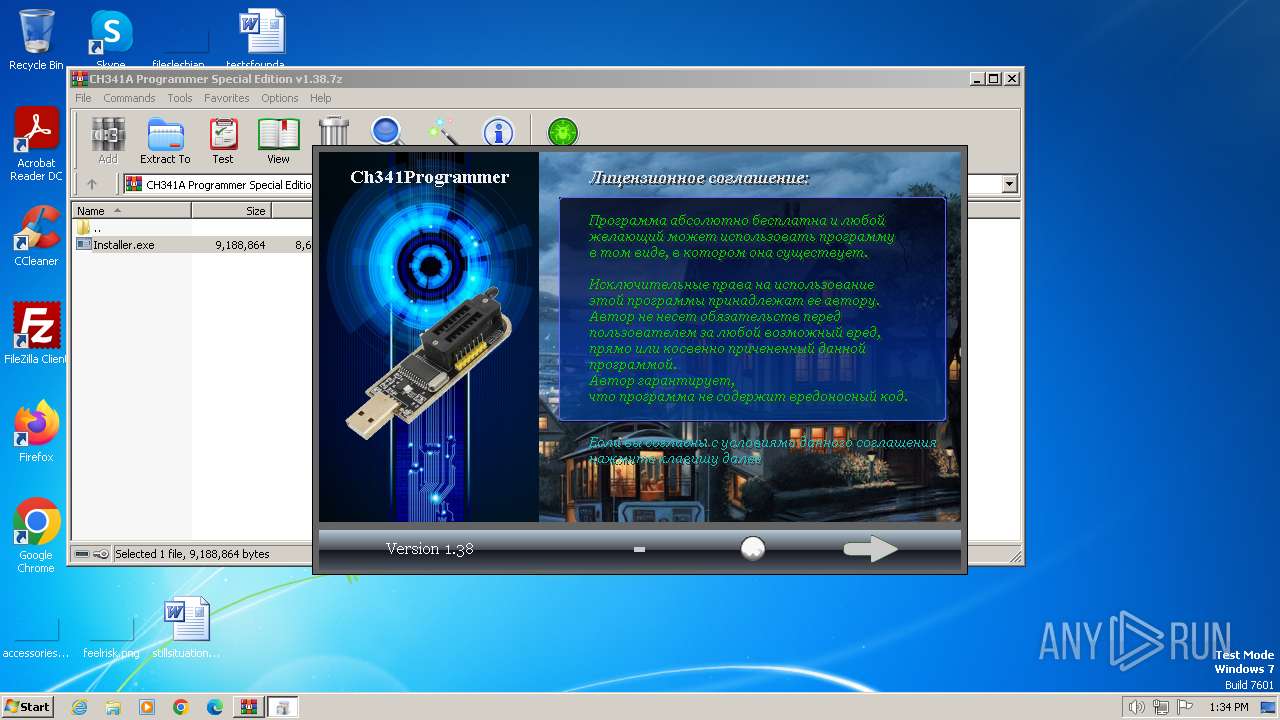Switch to WinRAR taskbar button

[x=248, y=707]
